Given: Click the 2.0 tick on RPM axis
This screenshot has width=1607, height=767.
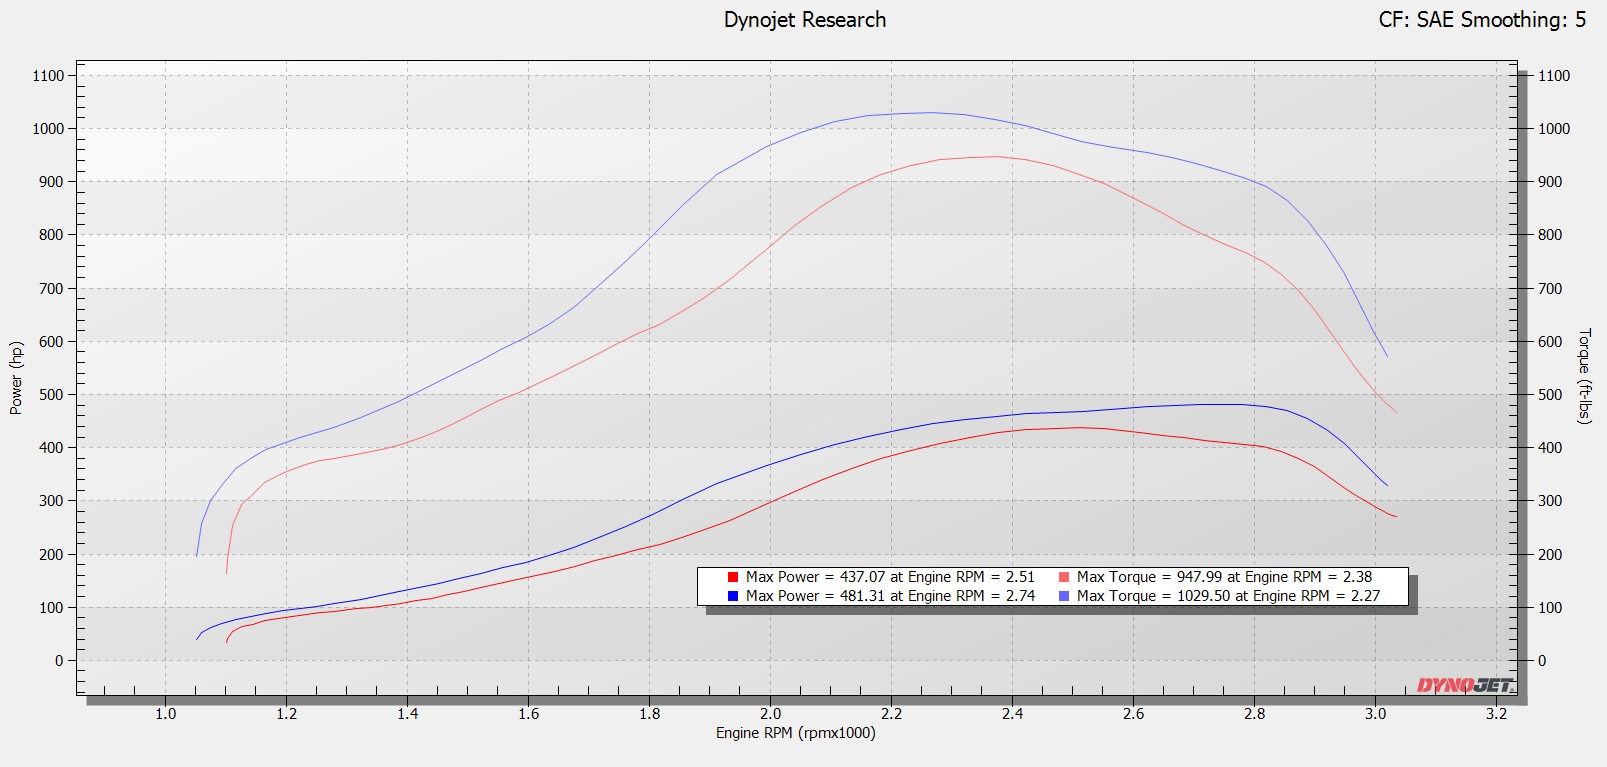Looking at the screenshot, I should [770, 714].
